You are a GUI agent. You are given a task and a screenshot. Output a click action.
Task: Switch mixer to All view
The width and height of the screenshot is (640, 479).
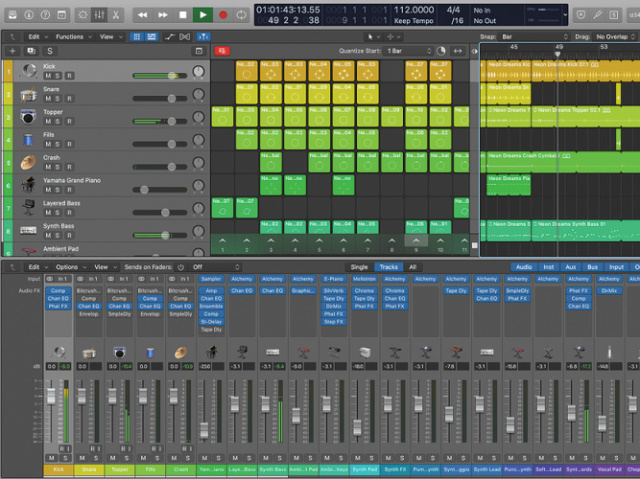coord(413,267)
